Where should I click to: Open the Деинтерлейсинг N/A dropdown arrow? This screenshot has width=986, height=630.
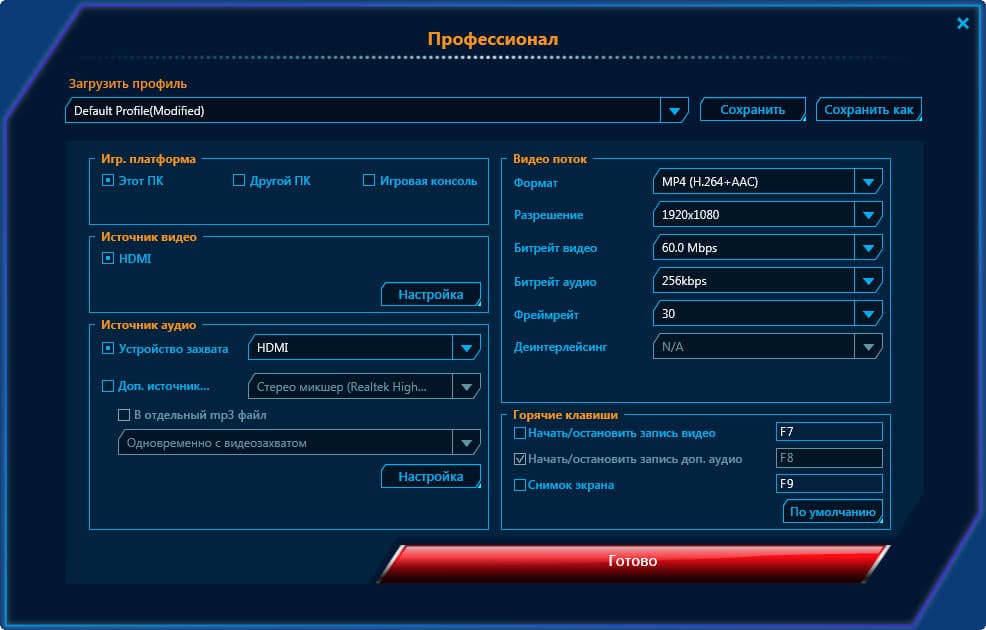[x=868, y=347]
